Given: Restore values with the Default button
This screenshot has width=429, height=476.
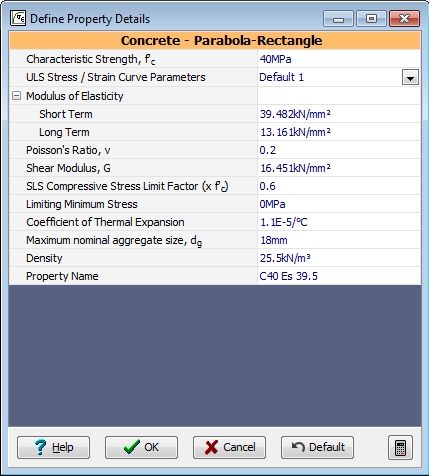Looking at the screenshot, I should click(317, 447).
